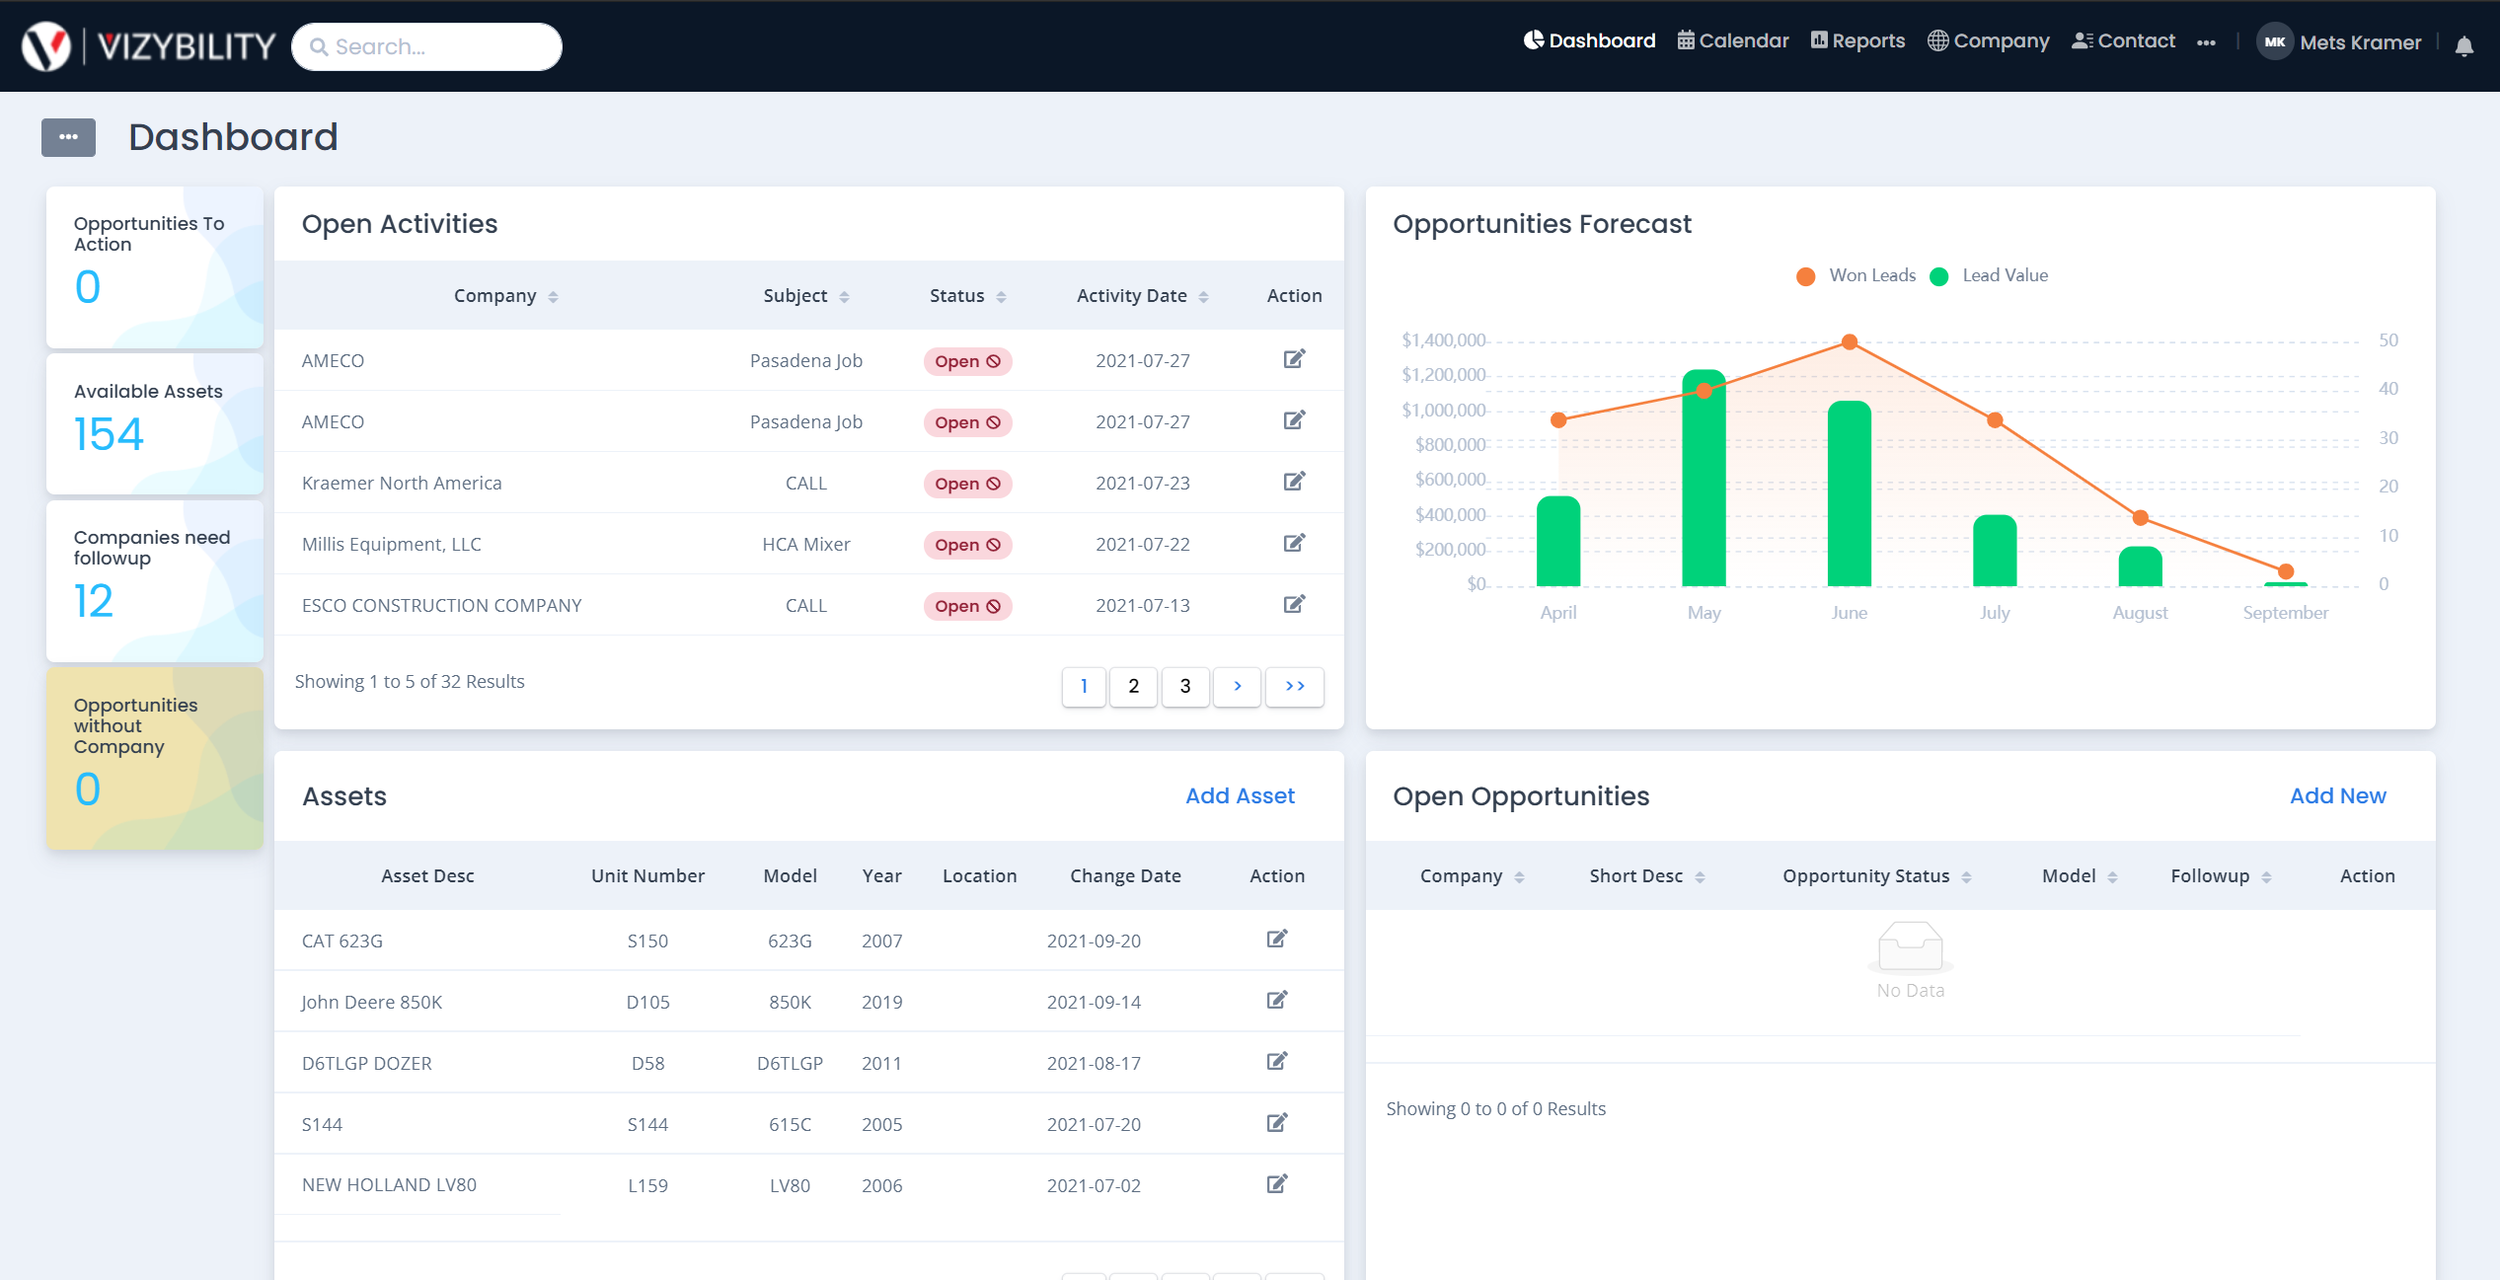This screenshot has height=1280, width=2500.
Task: Edit the John Deere 850K asset
Action: tap(1277, 1000)
